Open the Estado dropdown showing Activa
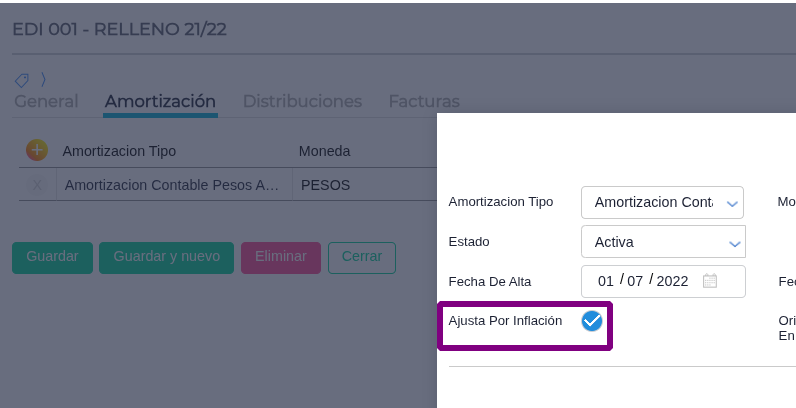Viewport: 796px width, 408px height. tap(663, 242)
